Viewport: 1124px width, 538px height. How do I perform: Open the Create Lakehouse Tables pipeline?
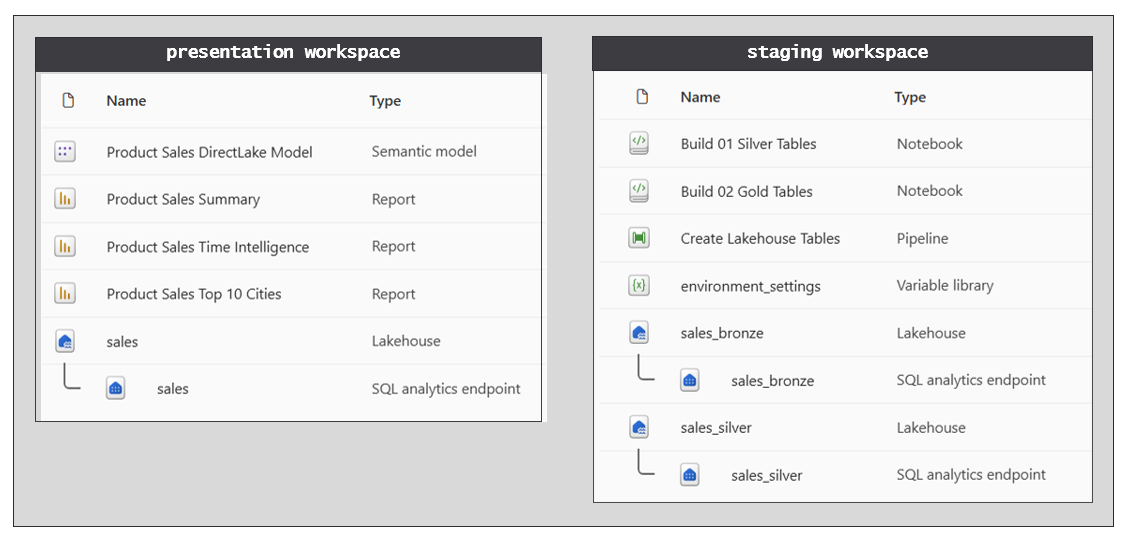760,239
